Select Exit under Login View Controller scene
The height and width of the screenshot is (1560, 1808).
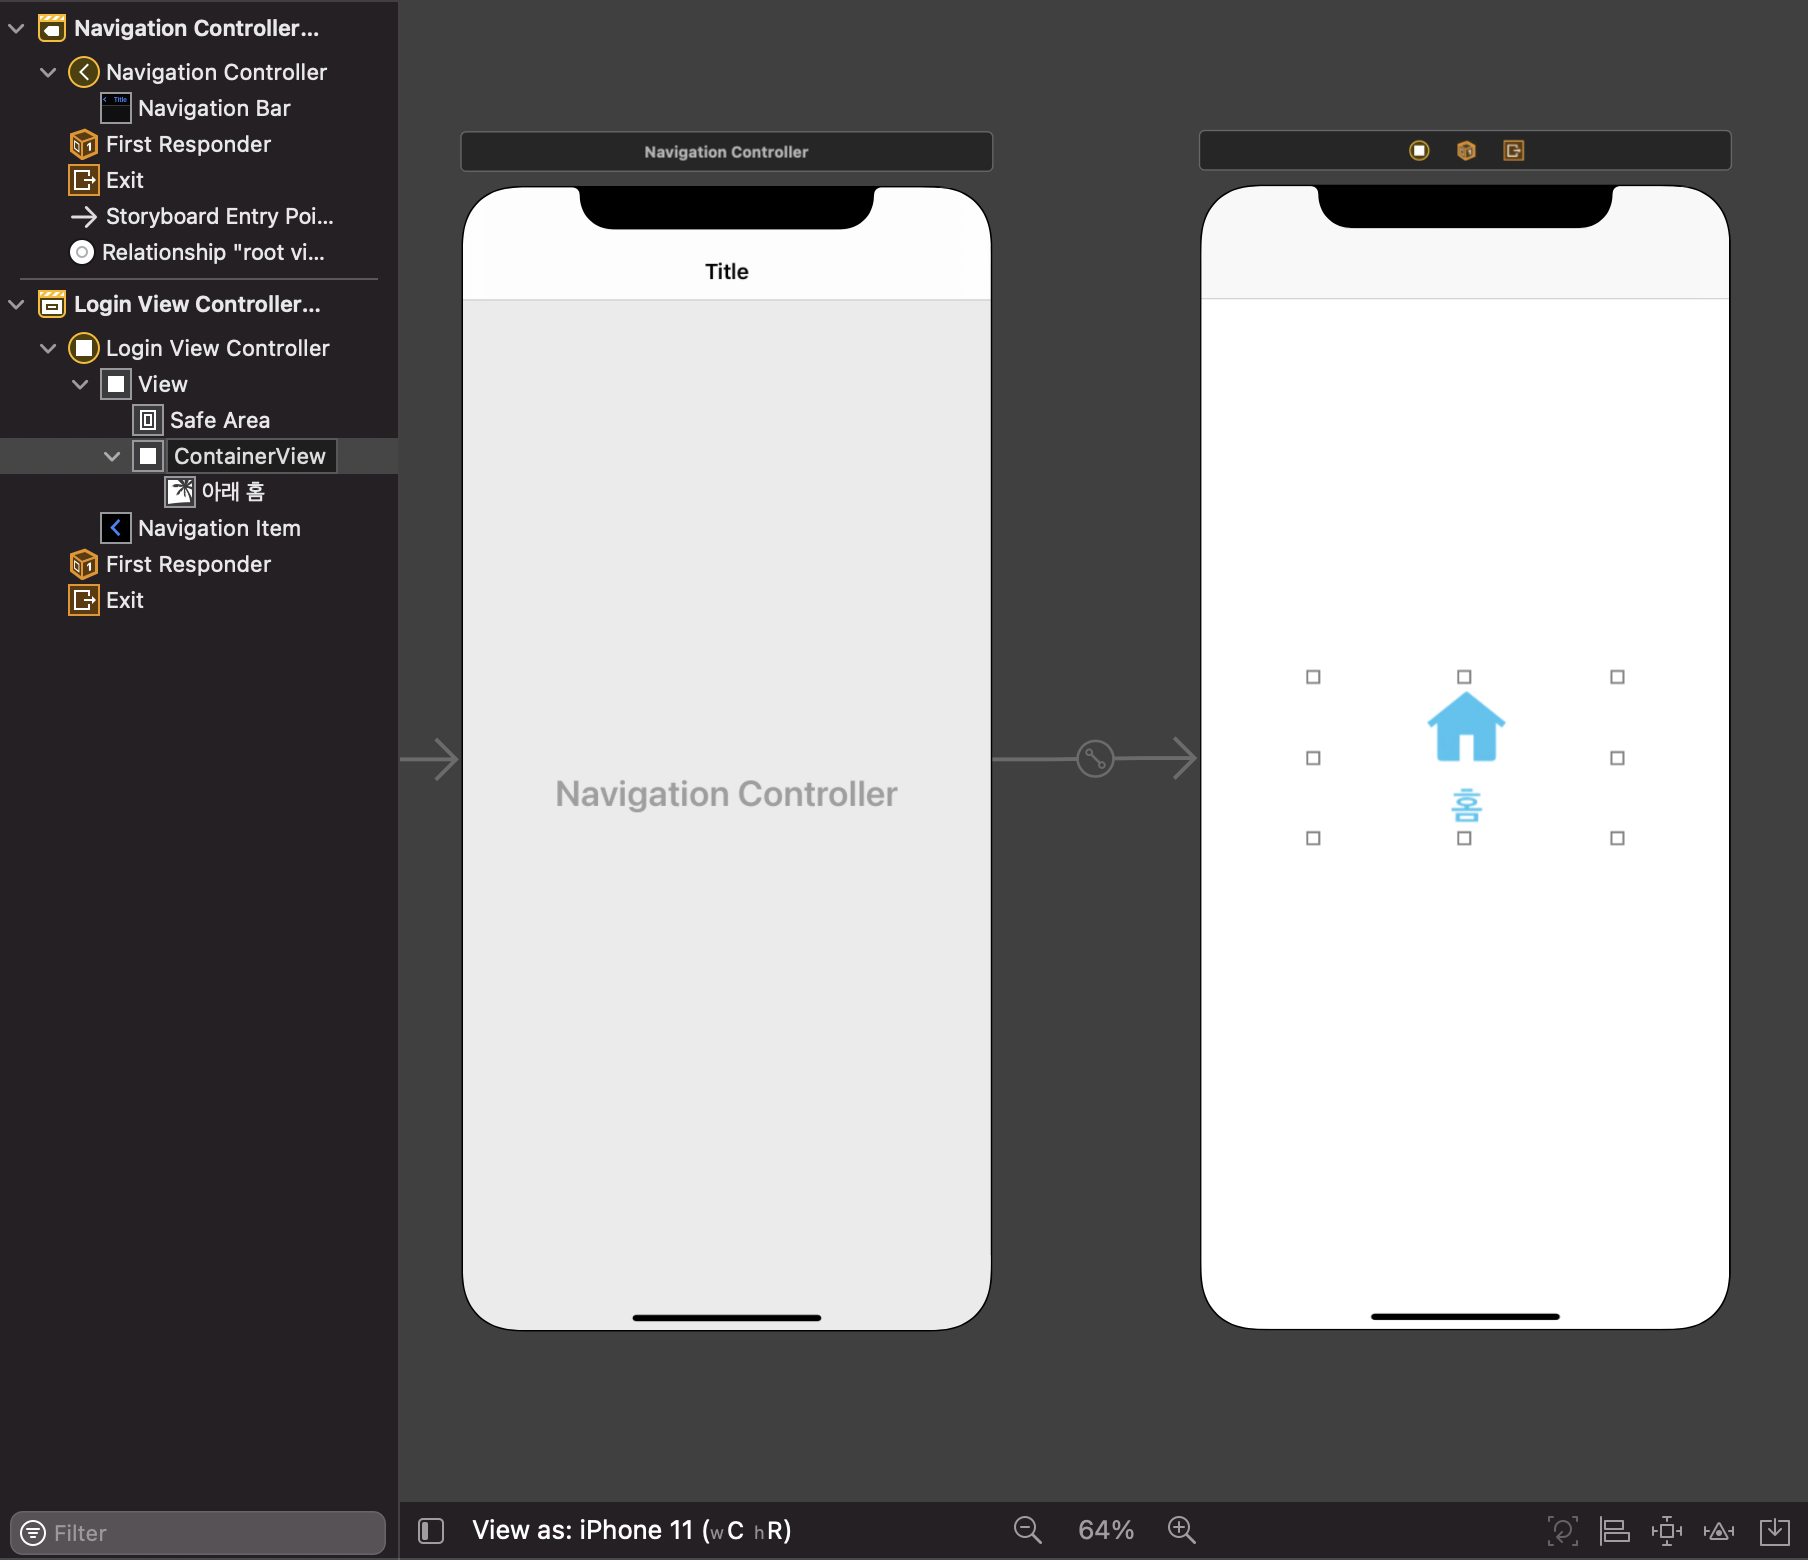(199, 600)
